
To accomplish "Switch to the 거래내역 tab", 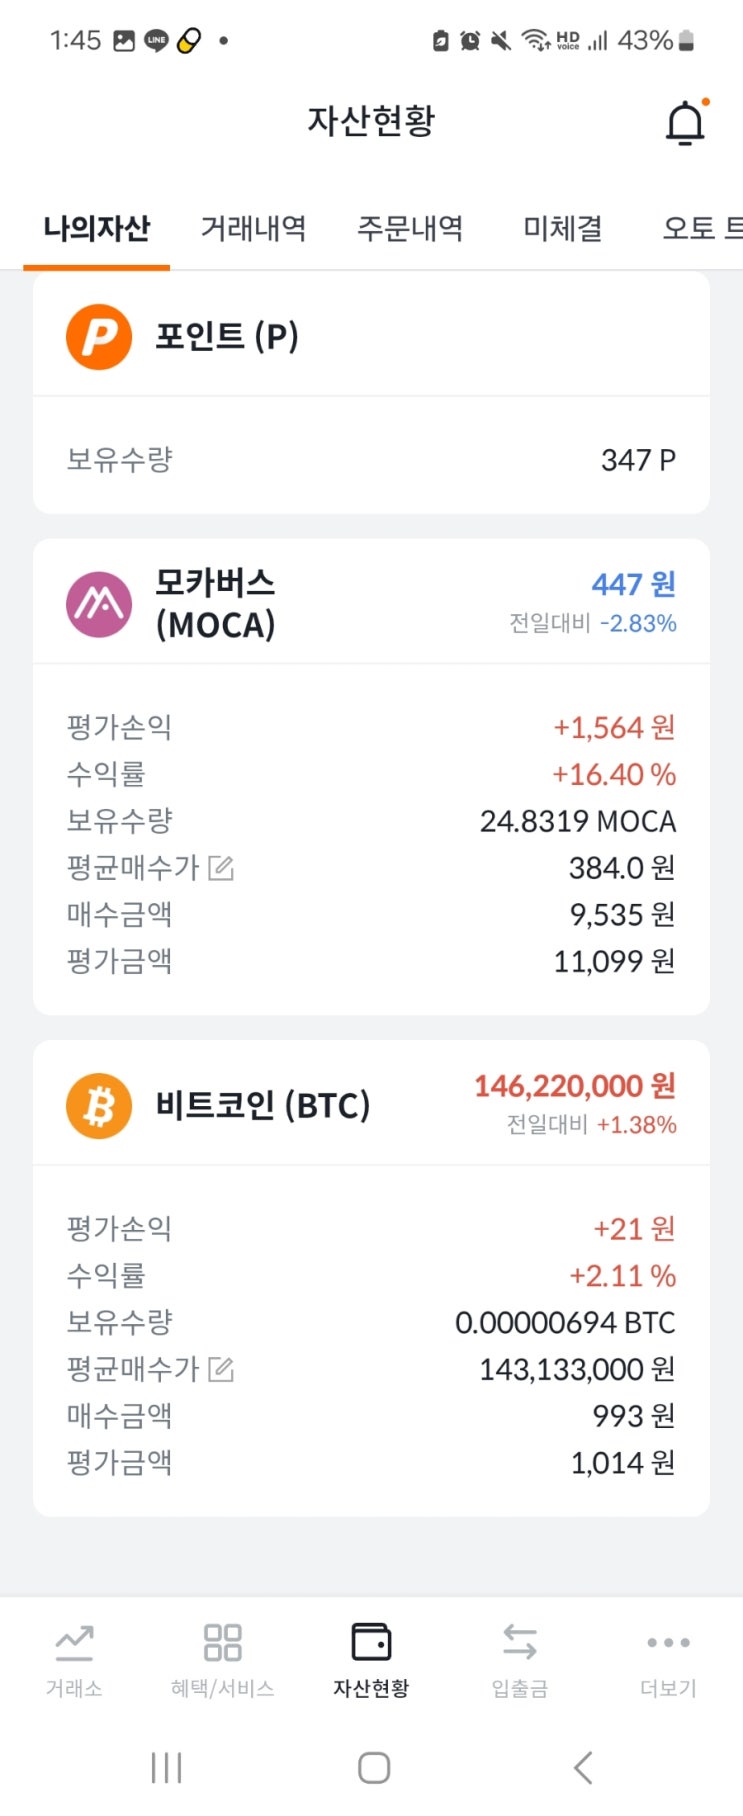I will pos(253,229).
